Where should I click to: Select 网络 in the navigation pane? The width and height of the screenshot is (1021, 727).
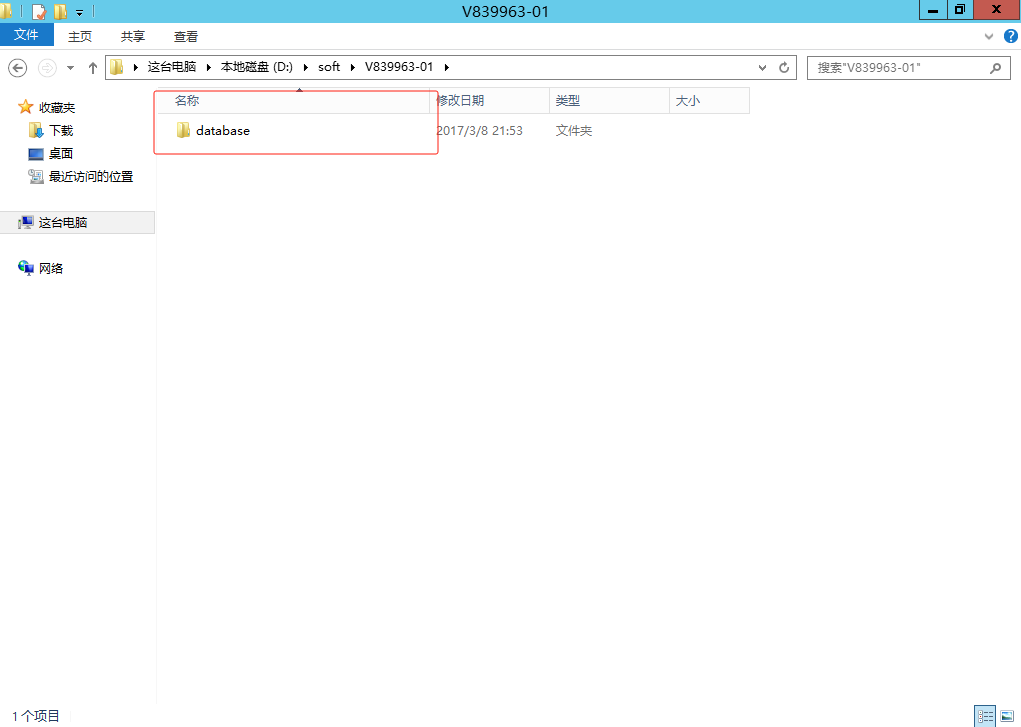pyautogui.click(x=51, y=268)
